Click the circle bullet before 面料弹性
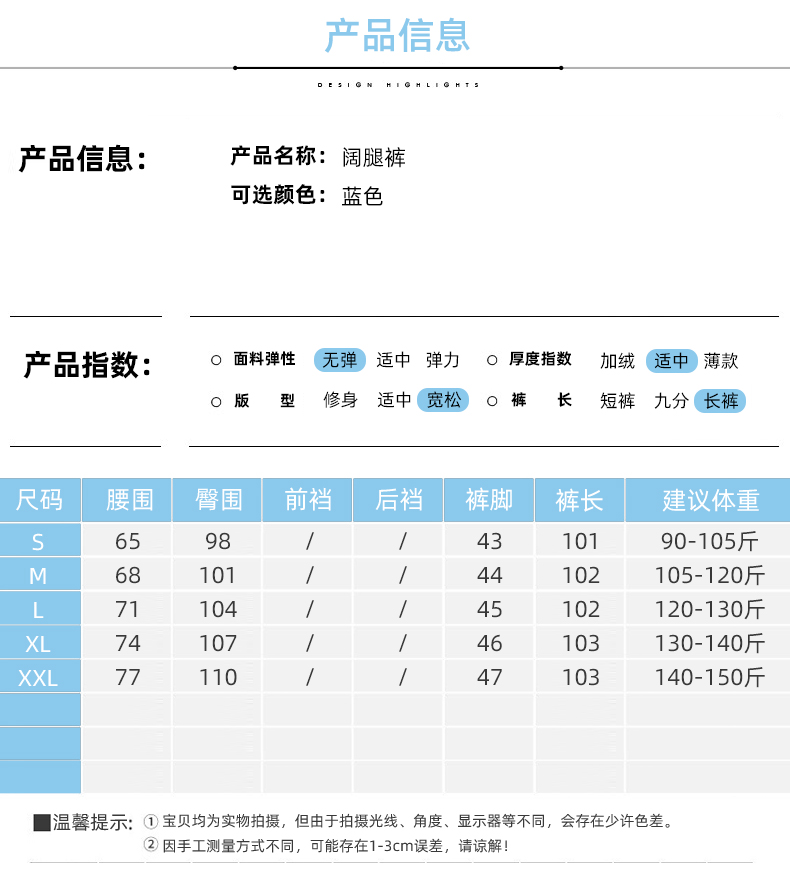Image resolution: width=790 pixels, height=884 pixels. click(x=216, y=360)
